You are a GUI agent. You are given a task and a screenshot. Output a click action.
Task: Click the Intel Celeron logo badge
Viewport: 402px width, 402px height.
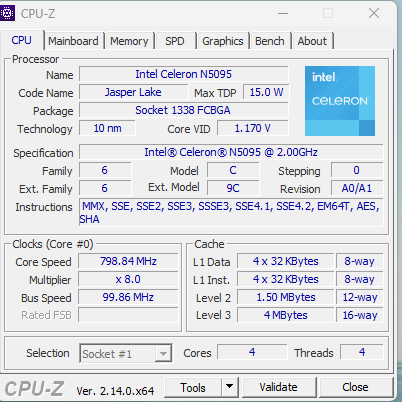coord(340,101)
